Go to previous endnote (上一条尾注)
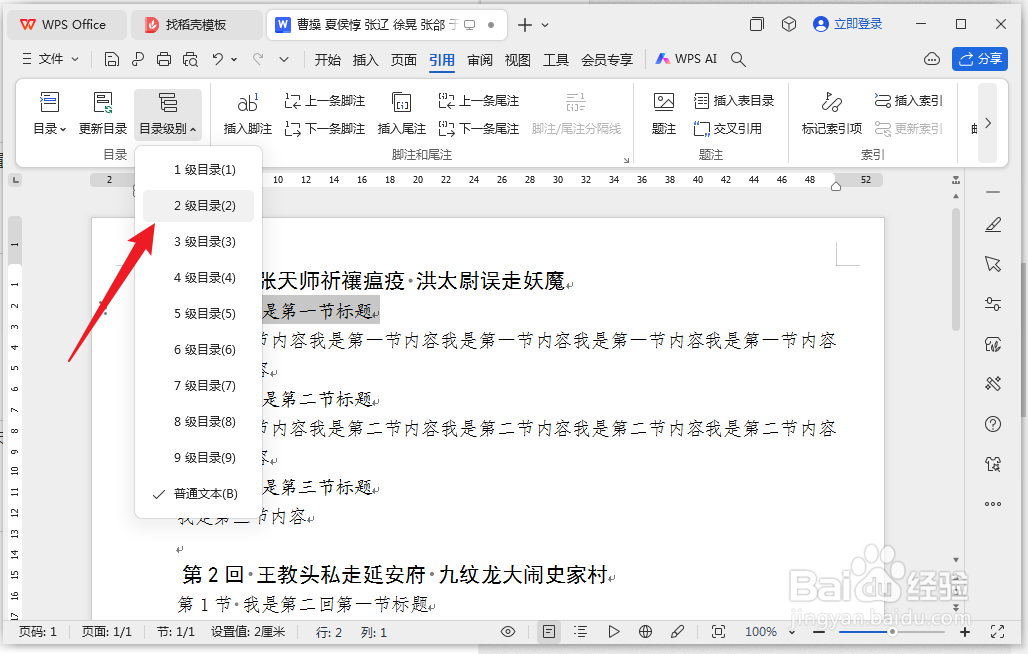1028x654 pixels. (479, 101)
